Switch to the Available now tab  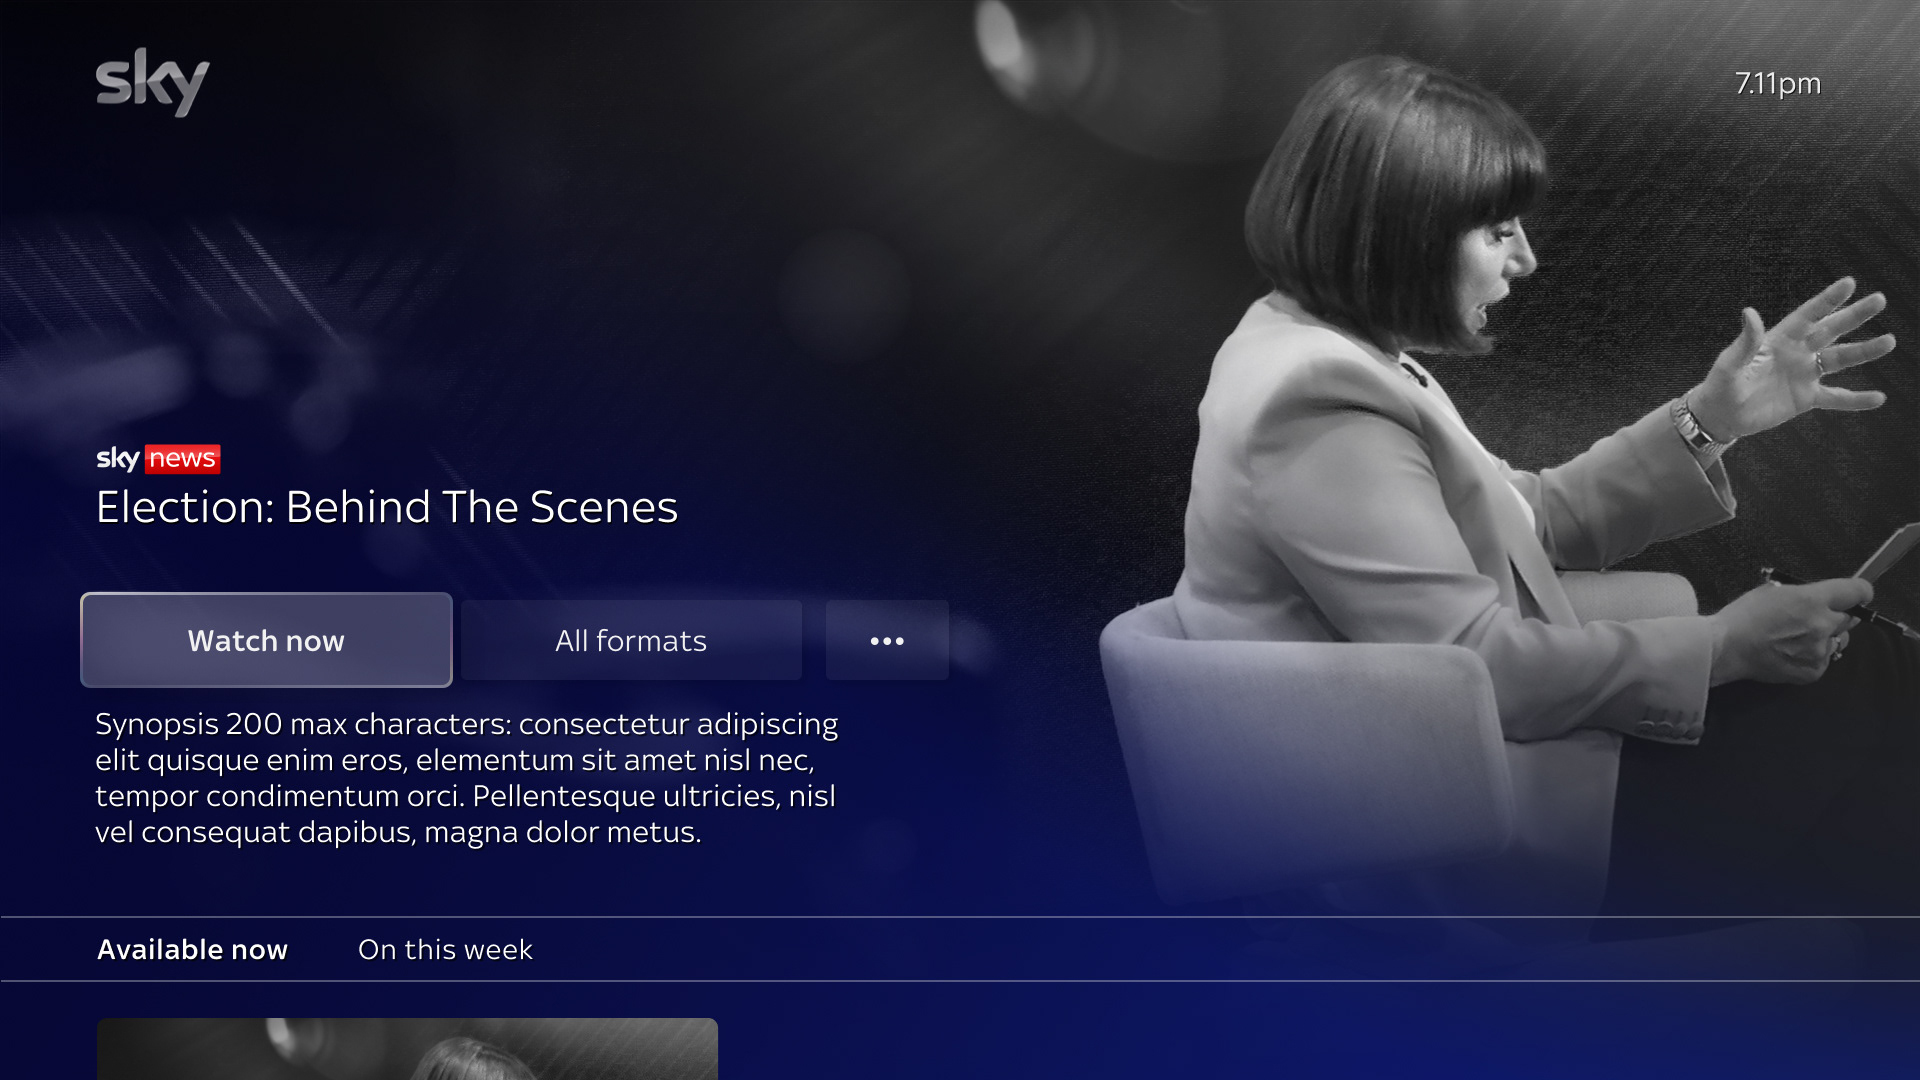click(x=192, y=949)
